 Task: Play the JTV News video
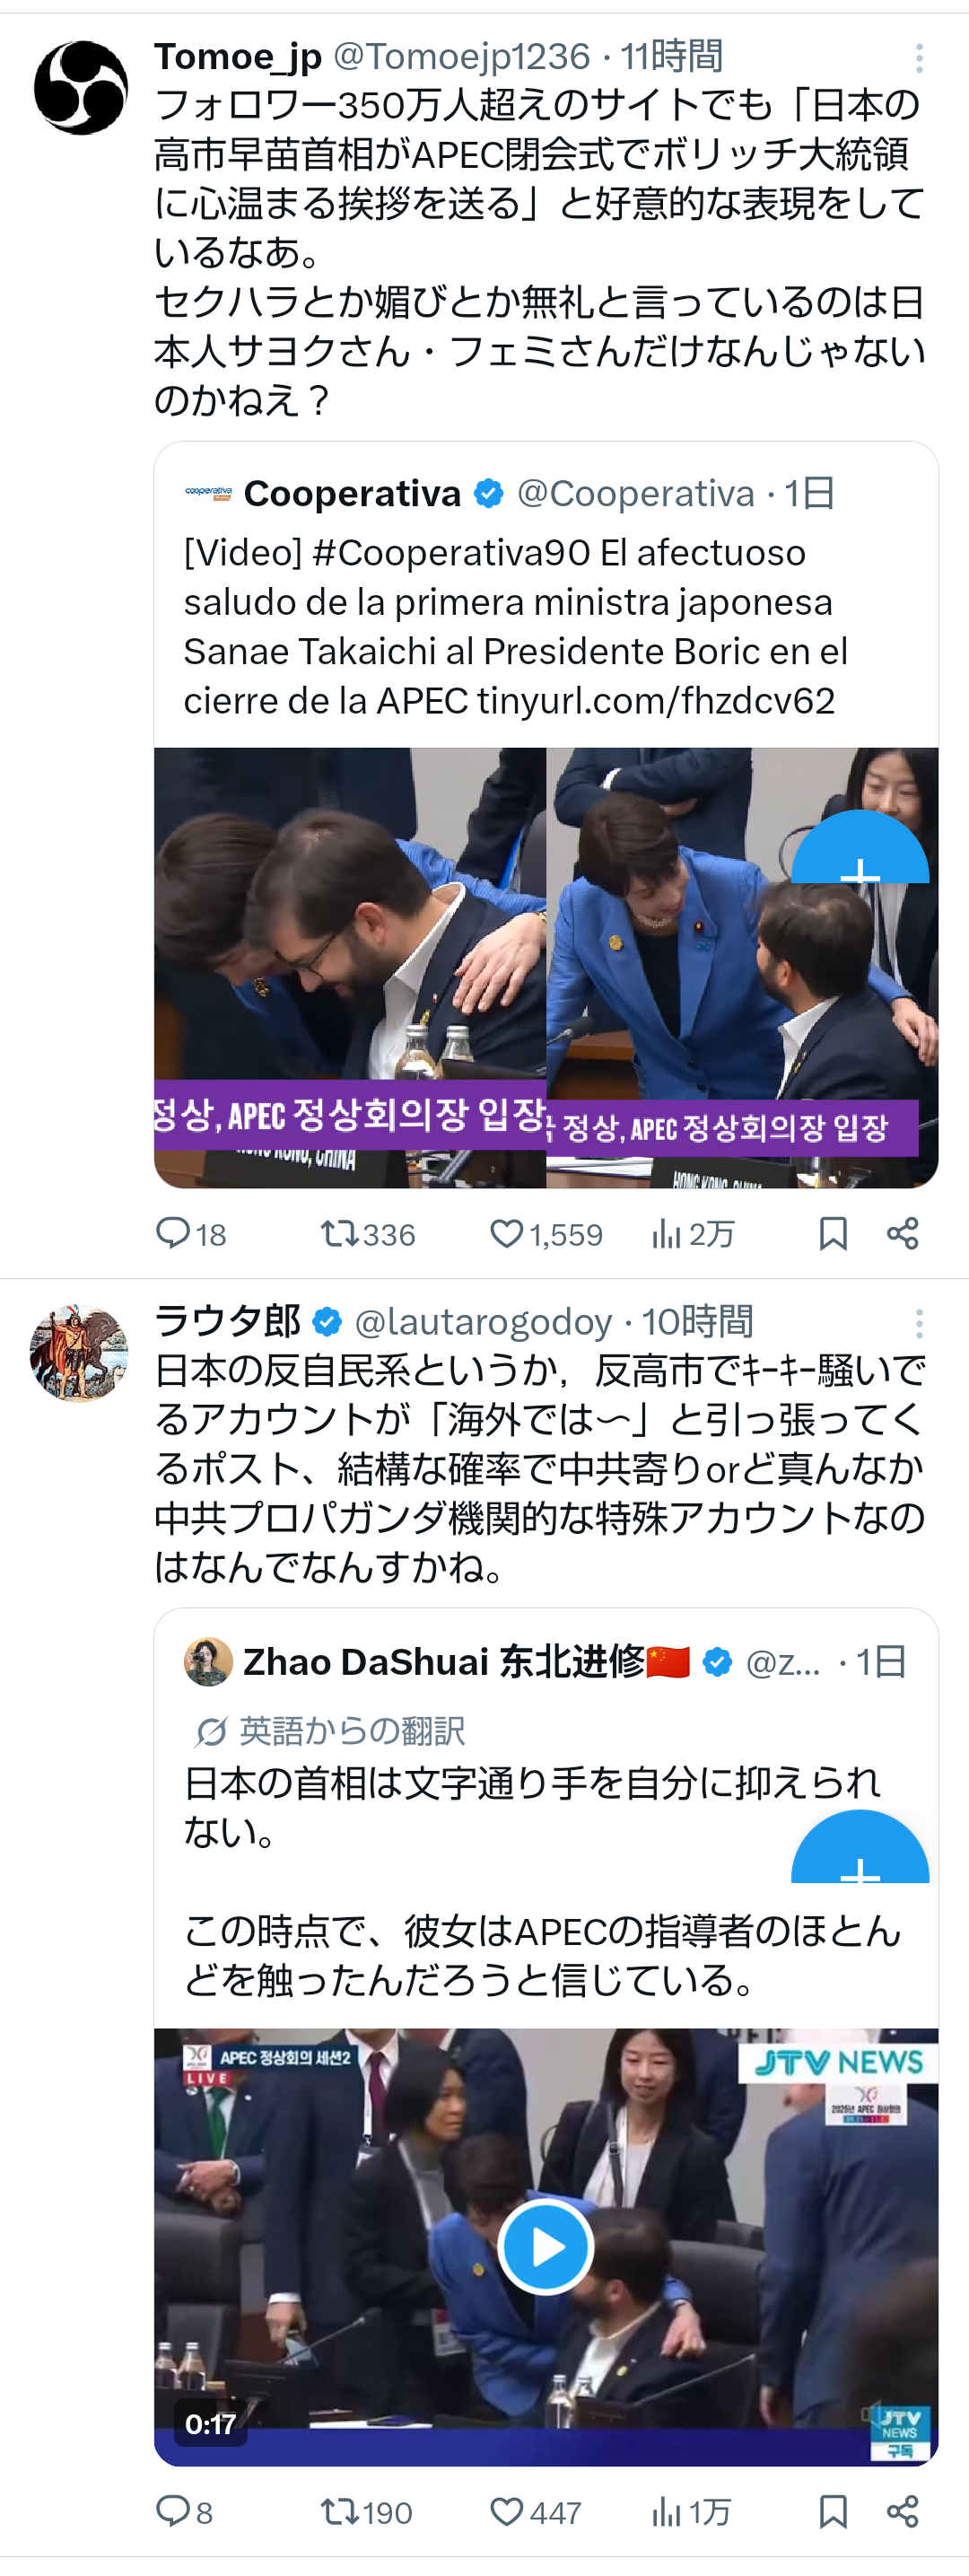[x=545, y=2246]
